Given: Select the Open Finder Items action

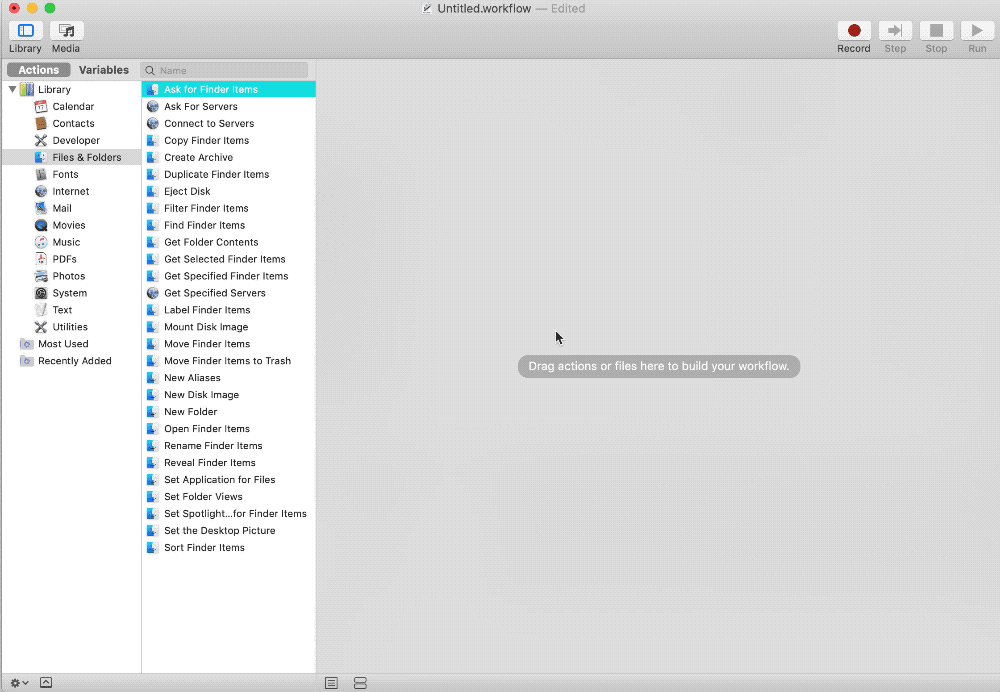Looking at the screenshot, I should (x=229, y=429).
